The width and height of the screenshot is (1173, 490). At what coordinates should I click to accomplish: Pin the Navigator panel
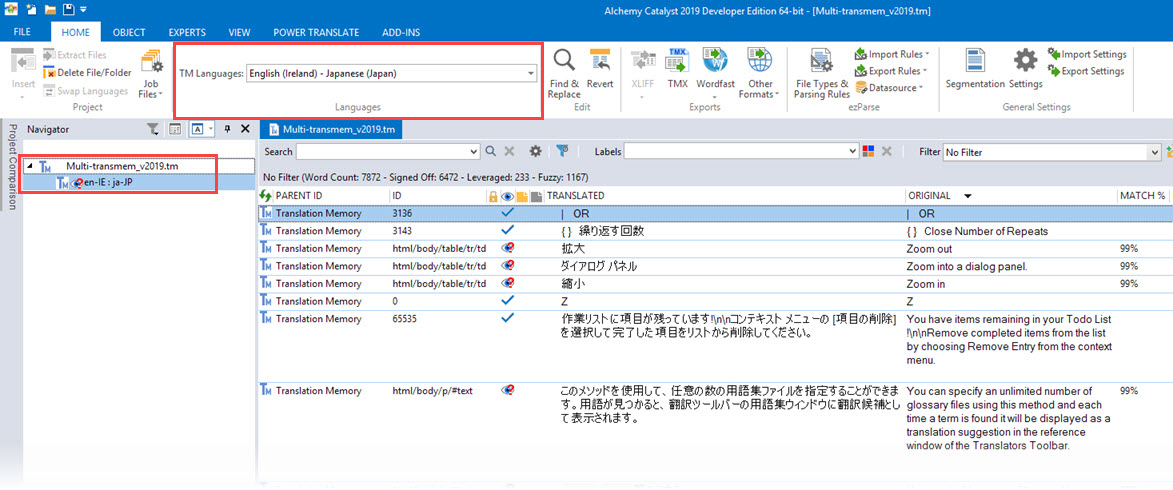(x=227, y=129)
